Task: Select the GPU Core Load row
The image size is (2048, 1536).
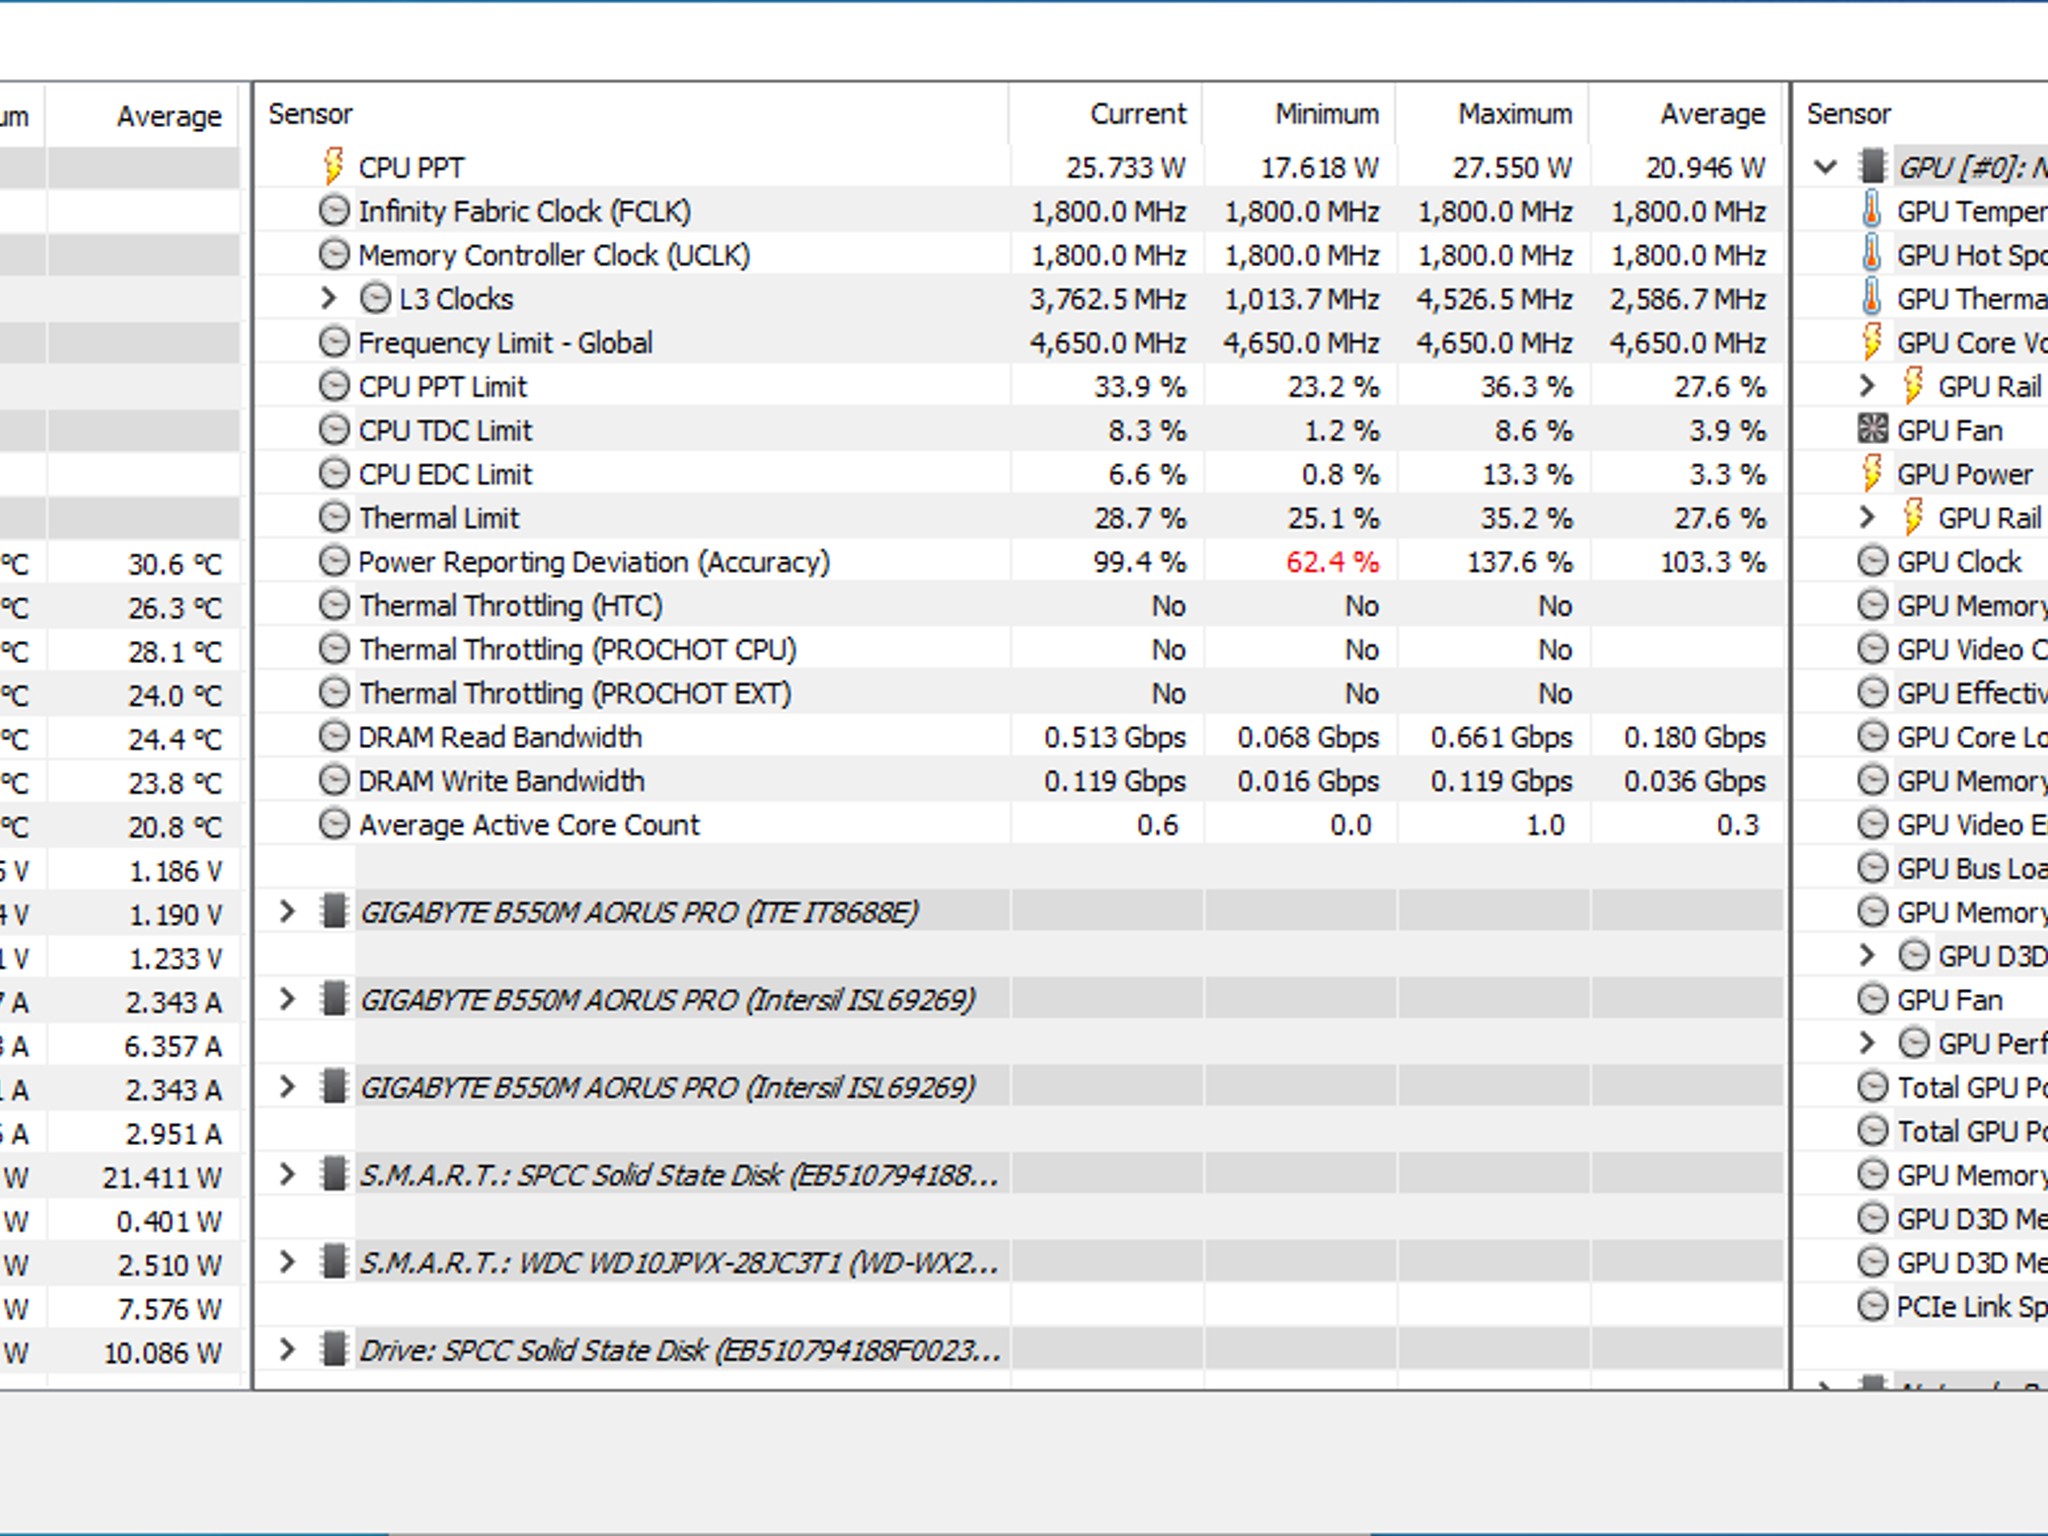Action: pyautogui.click(x=1952, y=737)
